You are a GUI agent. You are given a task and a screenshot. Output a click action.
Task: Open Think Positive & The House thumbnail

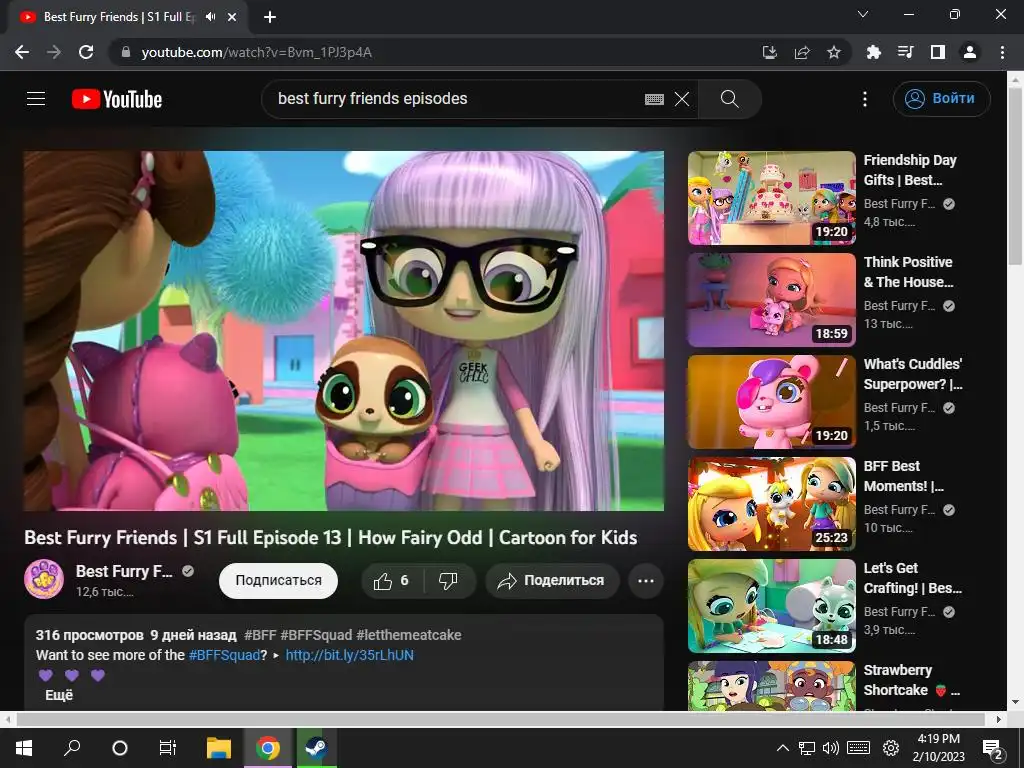click(771, 300)
